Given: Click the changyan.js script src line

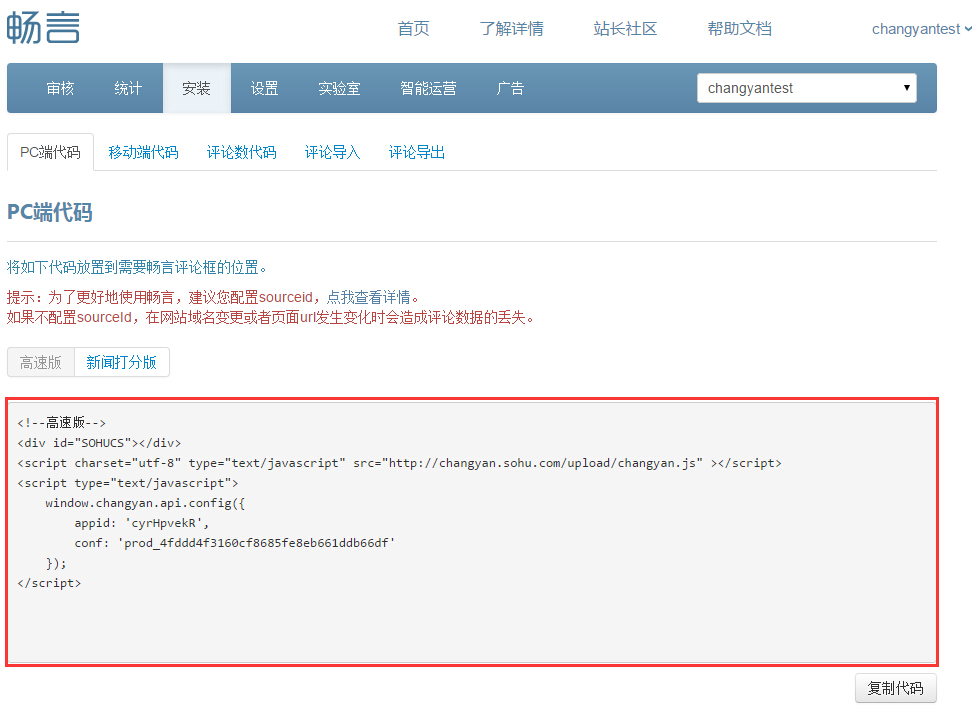Looking at the screenshot, I should (399, 463).
